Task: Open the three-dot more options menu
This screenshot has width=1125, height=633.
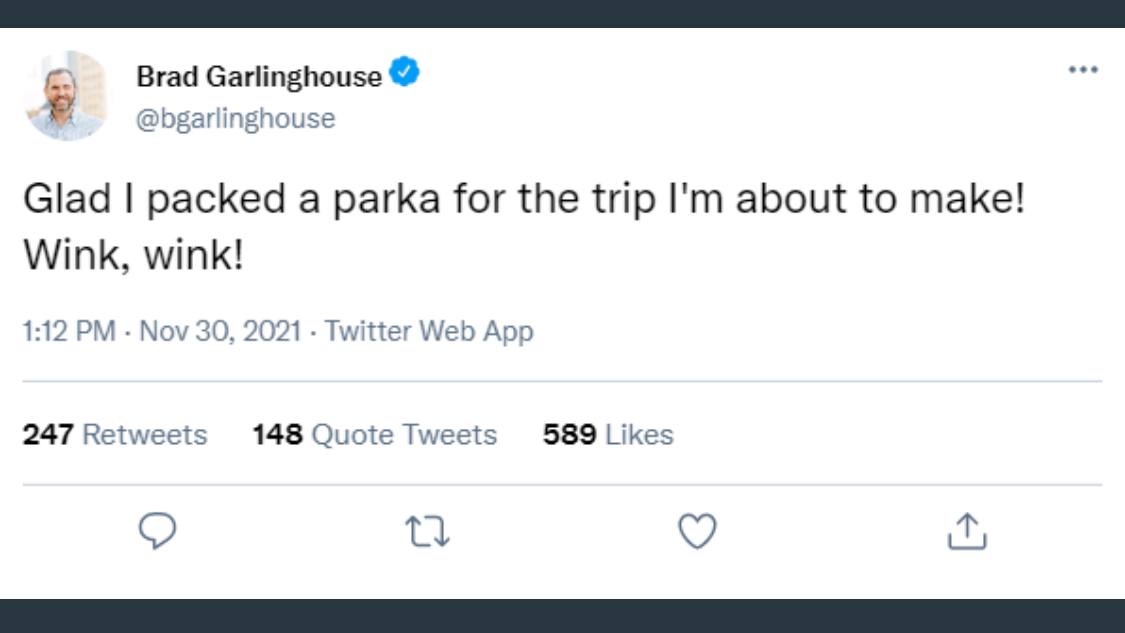Action: (x=1082, y=70)
